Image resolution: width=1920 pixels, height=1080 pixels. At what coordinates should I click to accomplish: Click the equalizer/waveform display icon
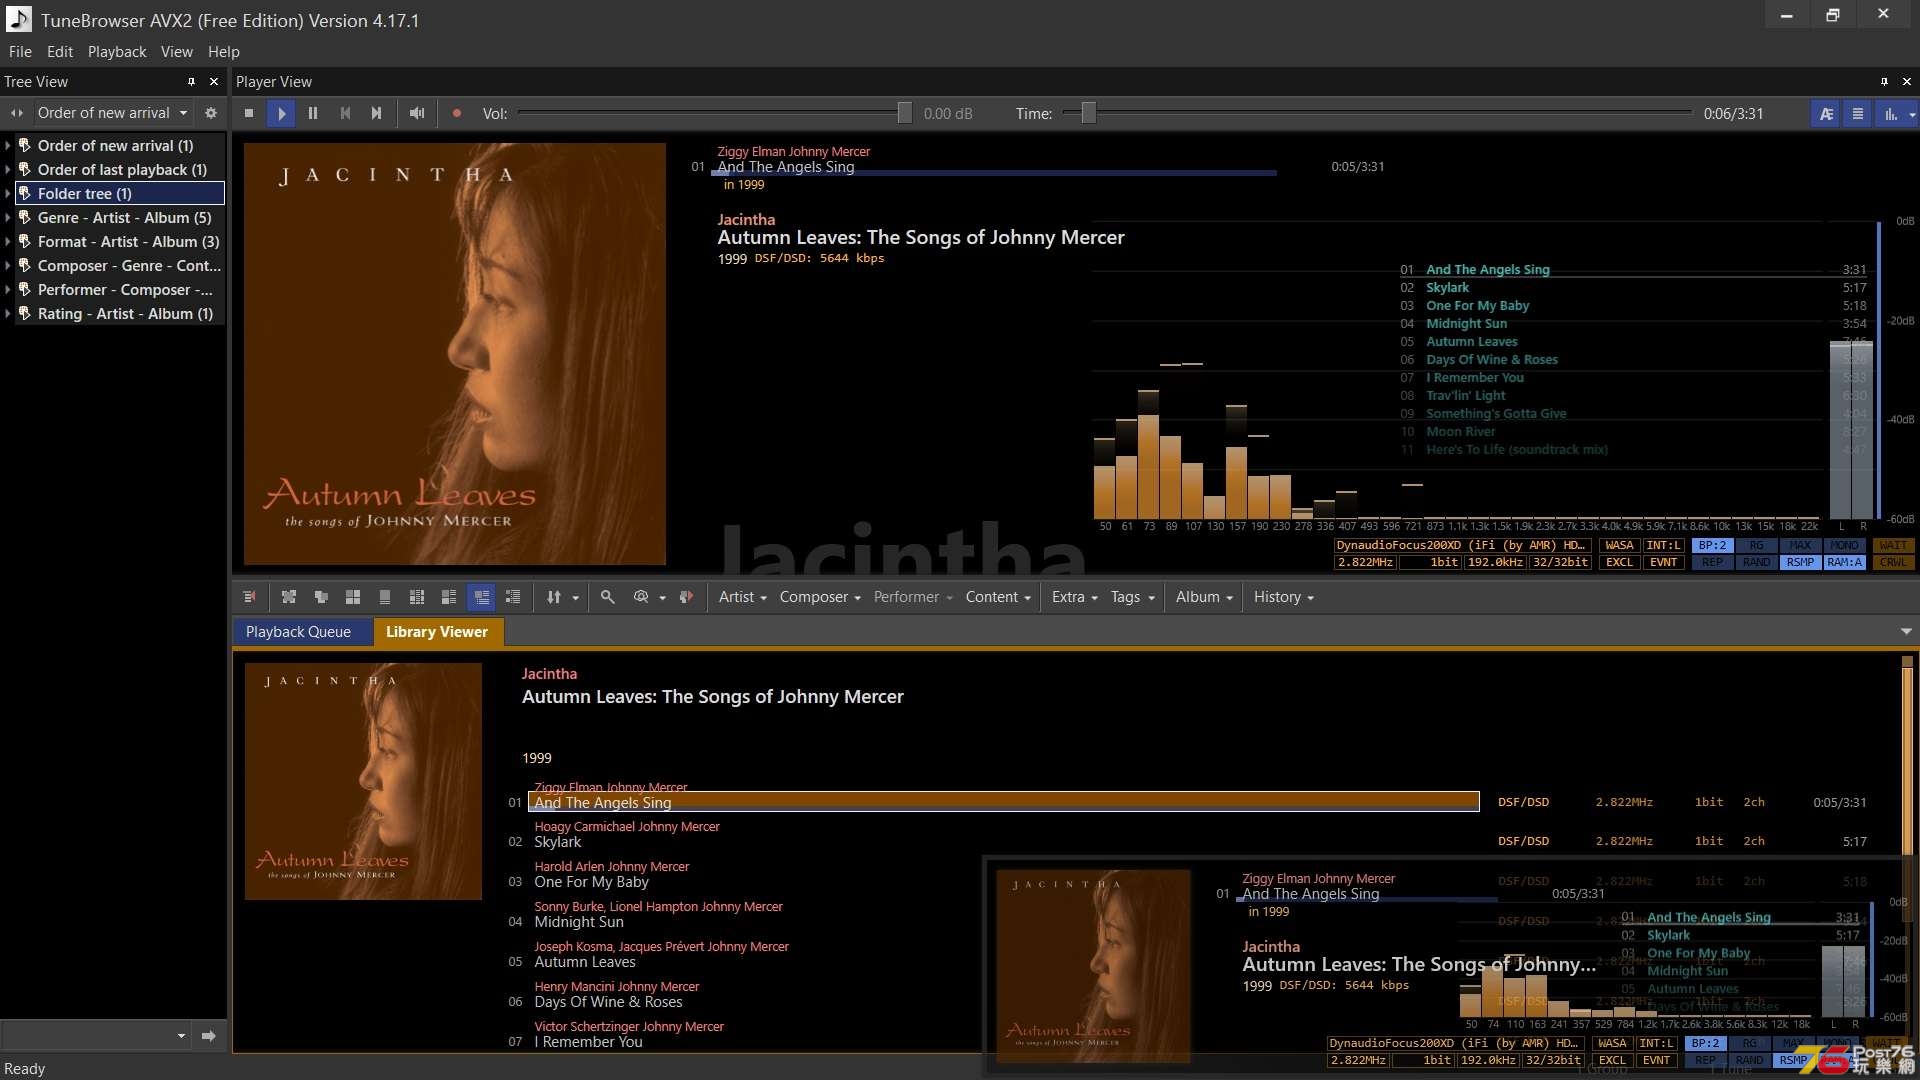(x=1888, y=112)
